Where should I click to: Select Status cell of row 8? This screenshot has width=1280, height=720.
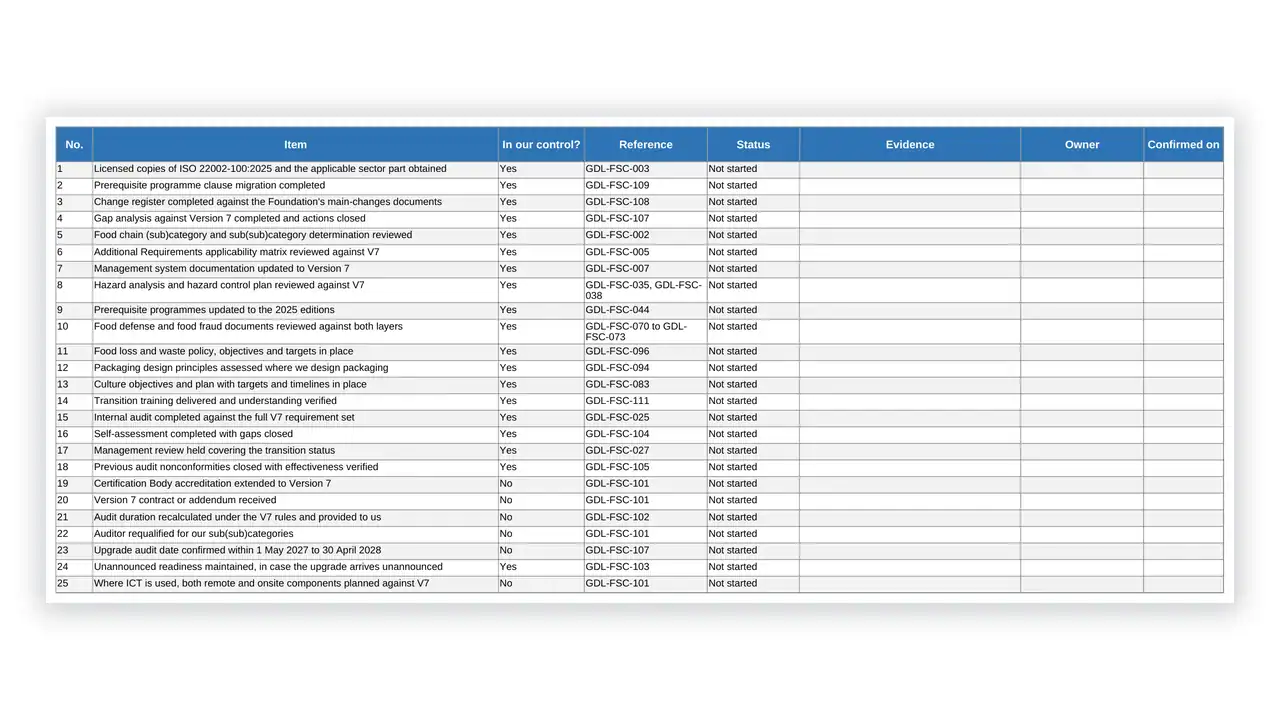click(x=753, y=290)
